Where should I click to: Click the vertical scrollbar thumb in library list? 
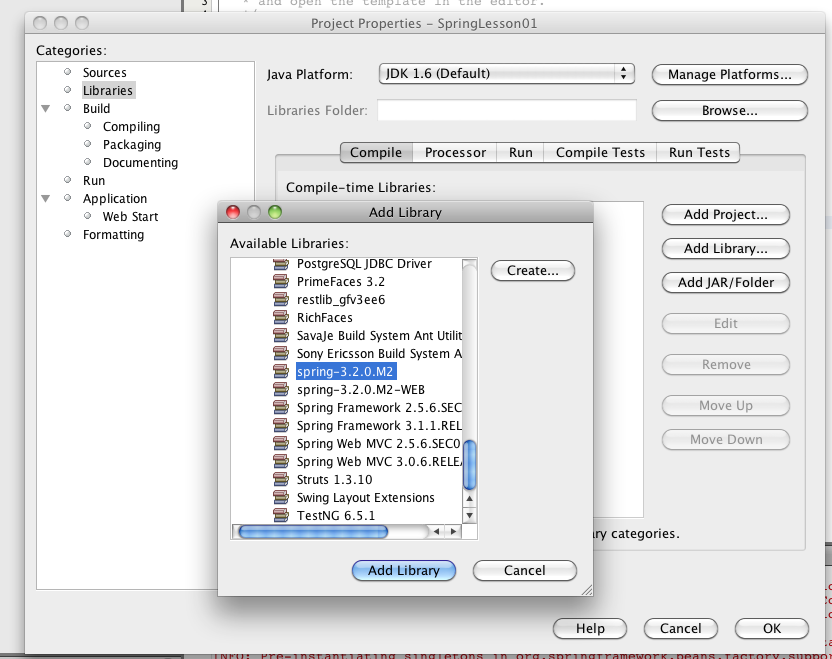point(470,465)
